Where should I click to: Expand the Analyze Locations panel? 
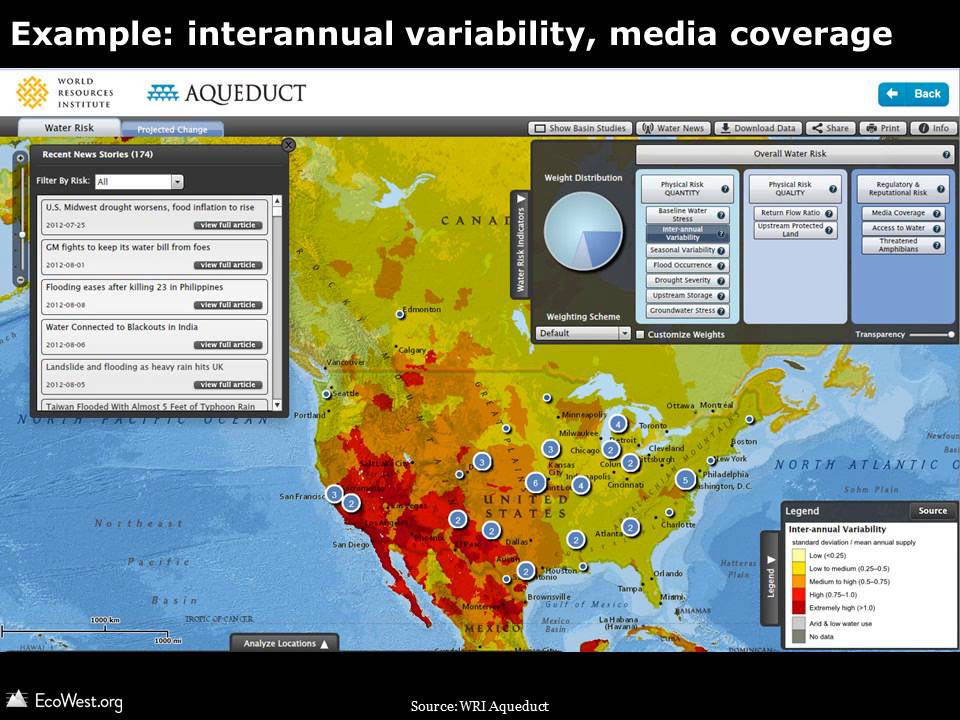coord(285,643)
